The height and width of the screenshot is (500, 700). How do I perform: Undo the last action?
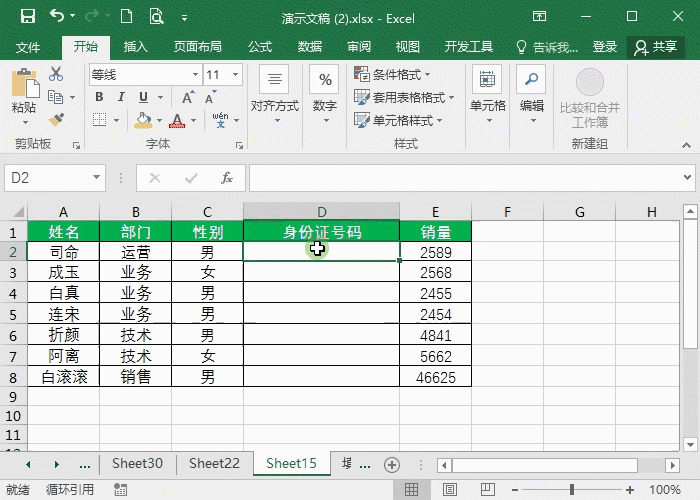(57, 17)
